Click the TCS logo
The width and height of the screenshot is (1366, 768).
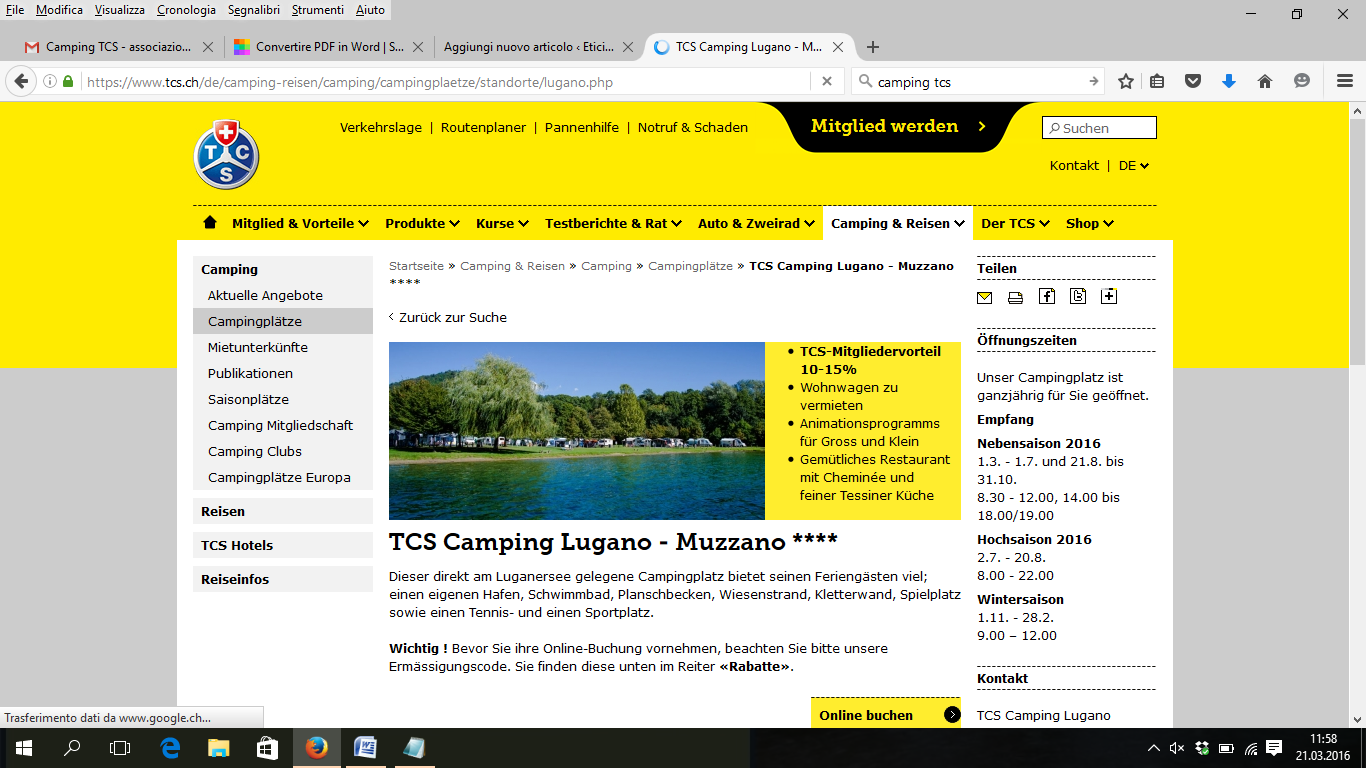click(x=226, y=155)
